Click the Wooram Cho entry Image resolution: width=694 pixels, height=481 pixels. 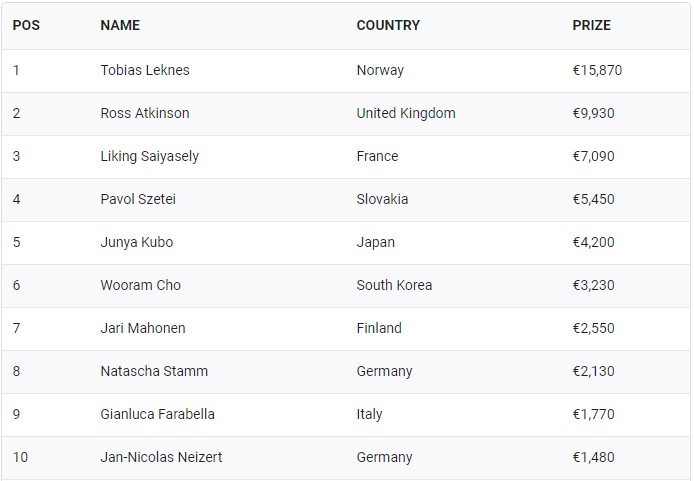141,286
